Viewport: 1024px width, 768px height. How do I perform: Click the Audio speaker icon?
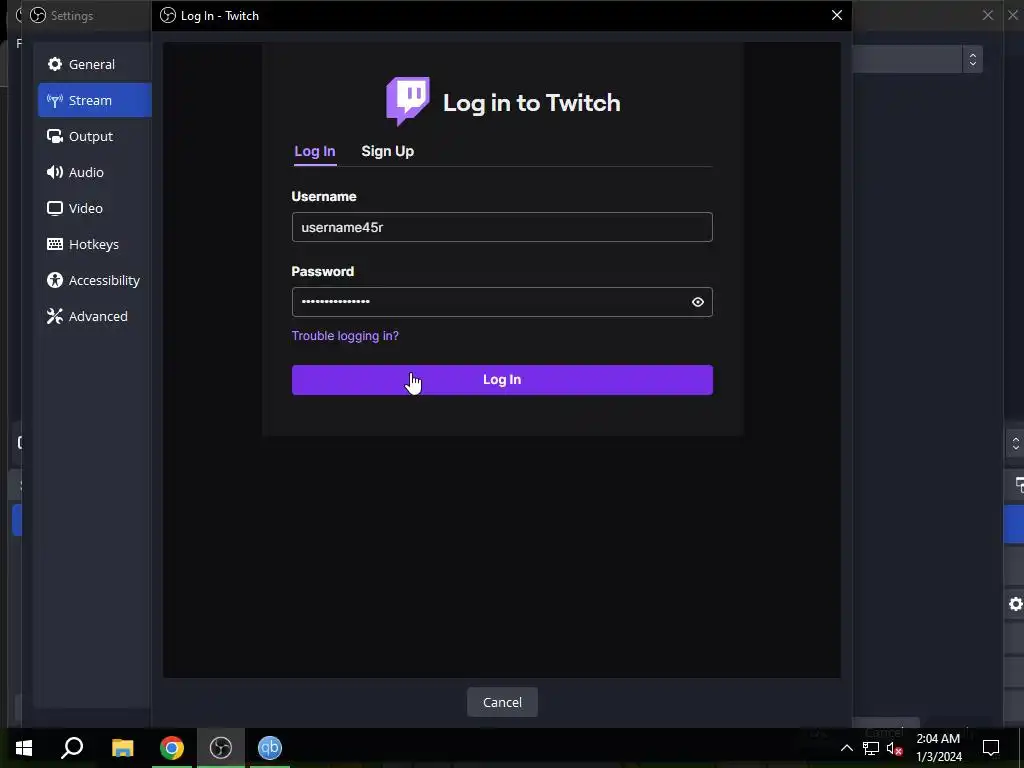click(x=55, y=172)
